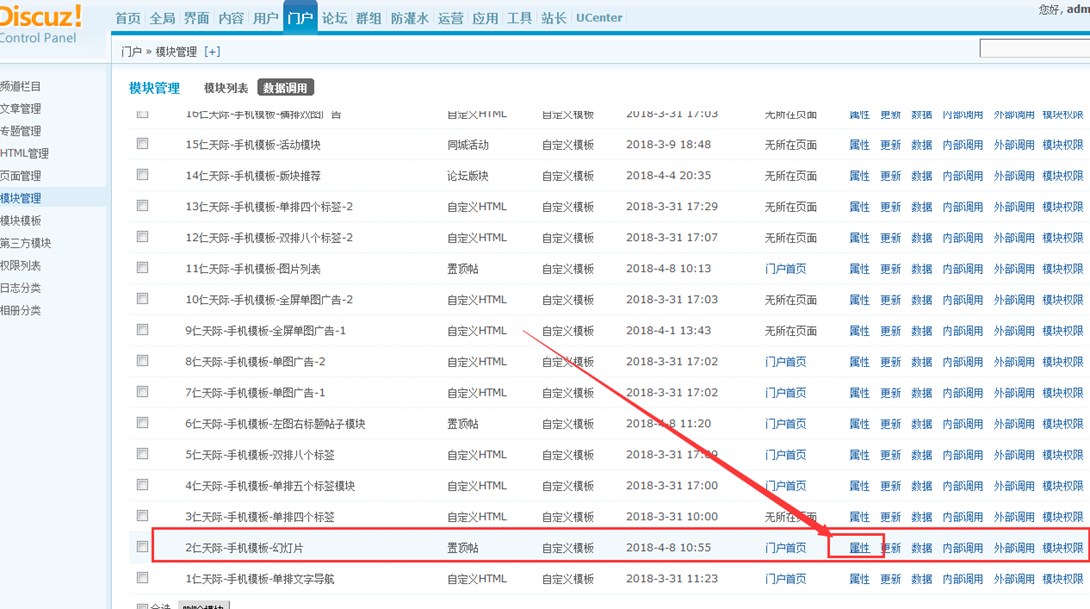The image size is (1090, 609).
Task: Click 更新 for 11仁天际-手机模板-图片列表
Action: [890, 268]
